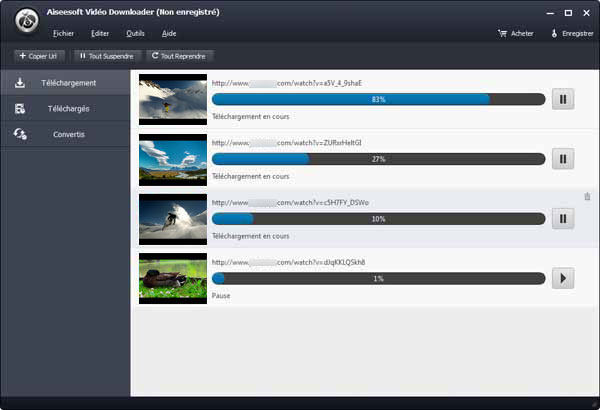Open the Aide menu

pos(169,34)
